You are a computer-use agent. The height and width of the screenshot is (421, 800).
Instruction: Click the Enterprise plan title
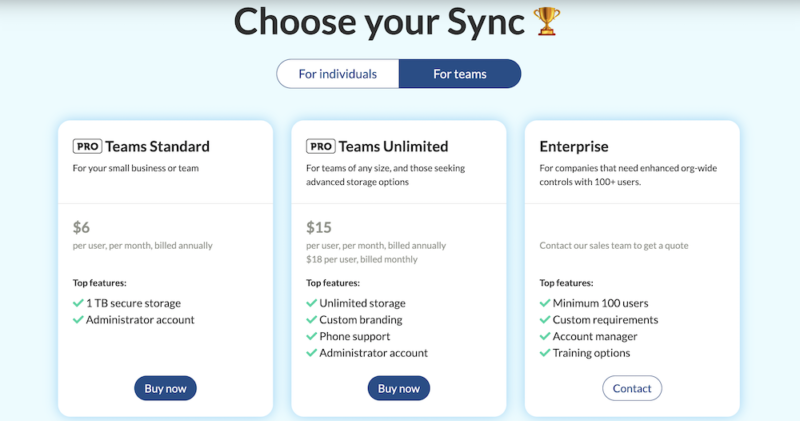(x=574, y=146)
